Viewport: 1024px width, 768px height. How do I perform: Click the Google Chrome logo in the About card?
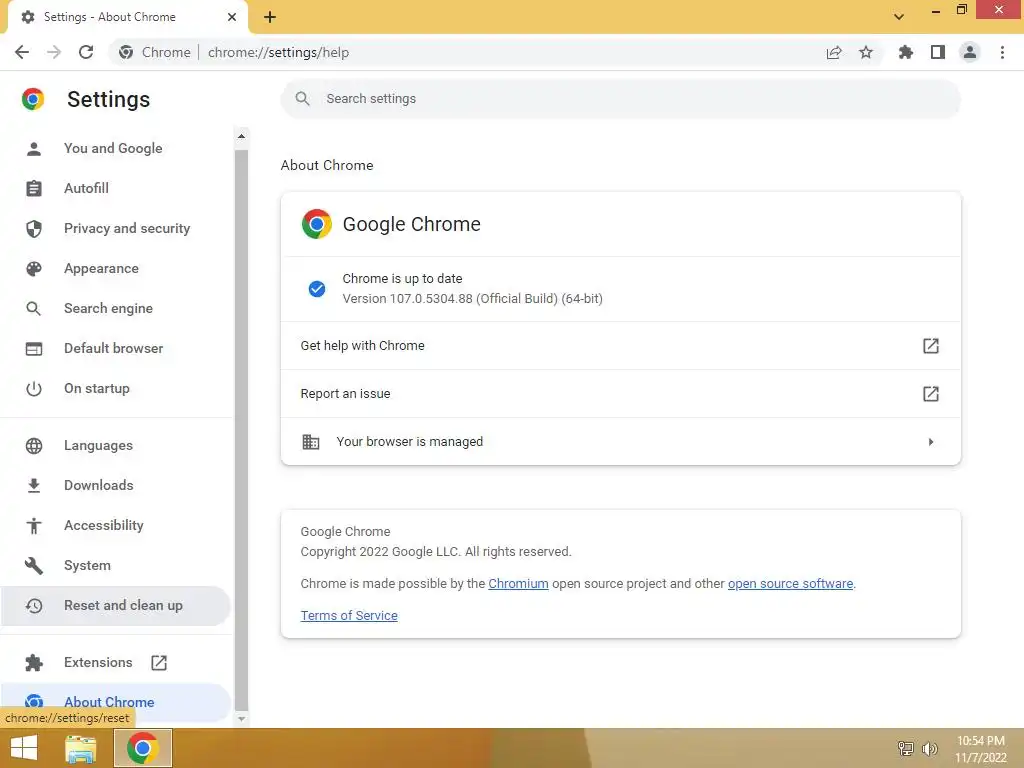(317, 224)
